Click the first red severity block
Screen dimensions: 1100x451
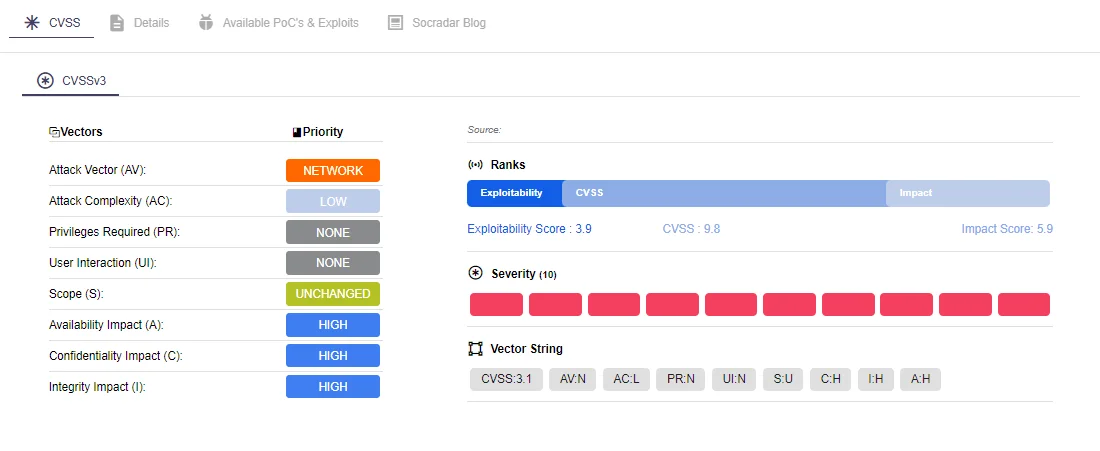pyautogui.click(x=496, y=304)
